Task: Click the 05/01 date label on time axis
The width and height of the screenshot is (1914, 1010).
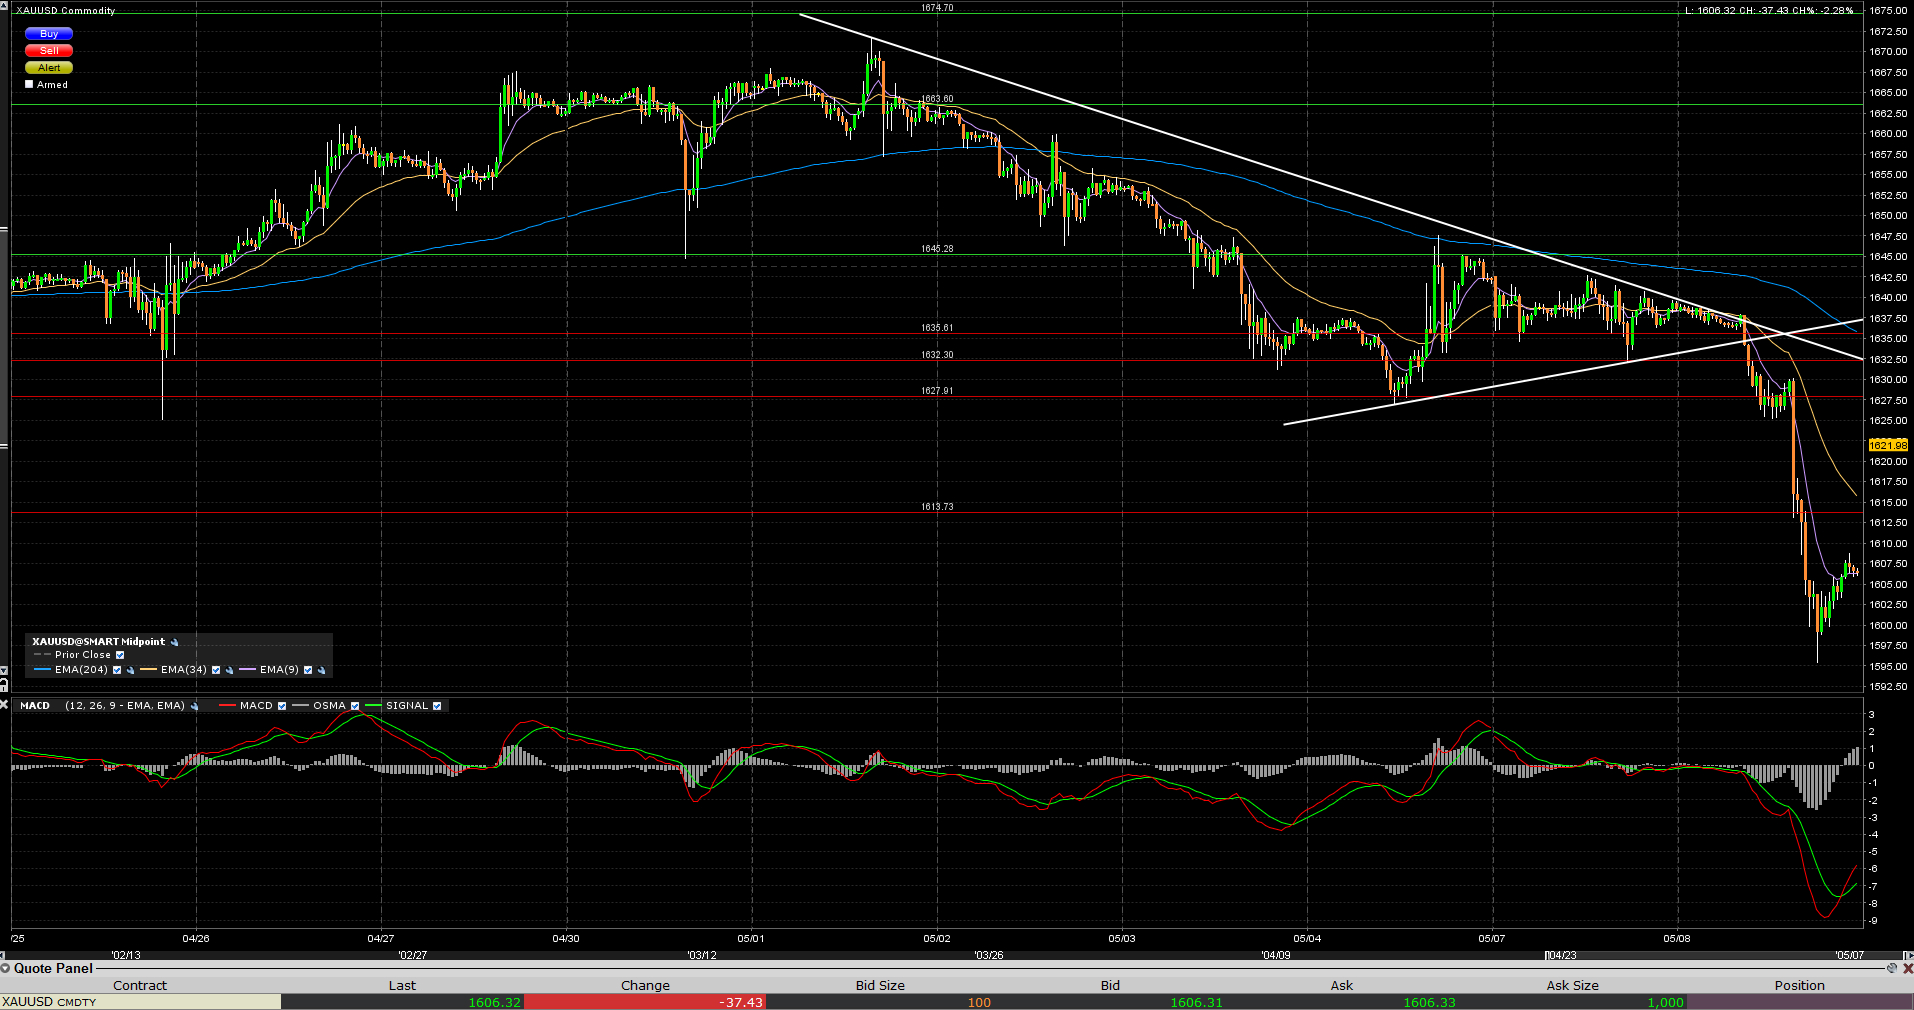Action: tap(751, 938)
